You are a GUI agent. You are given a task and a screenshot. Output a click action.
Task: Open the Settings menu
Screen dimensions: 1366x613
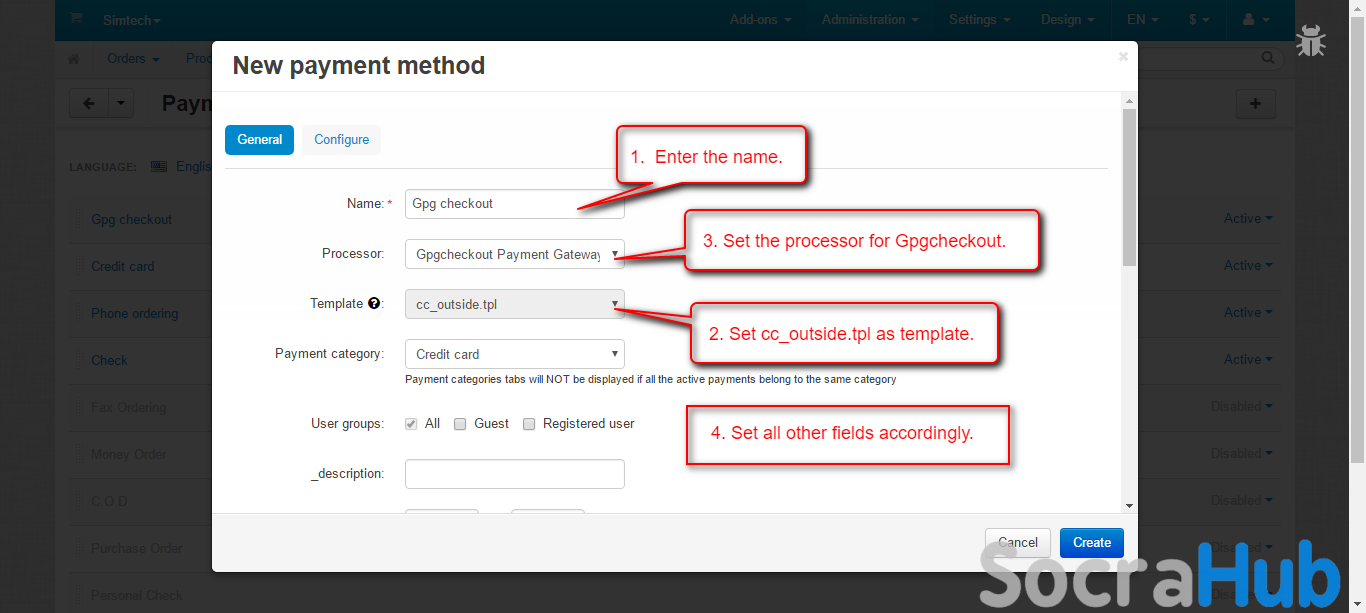tap(980, 19)
